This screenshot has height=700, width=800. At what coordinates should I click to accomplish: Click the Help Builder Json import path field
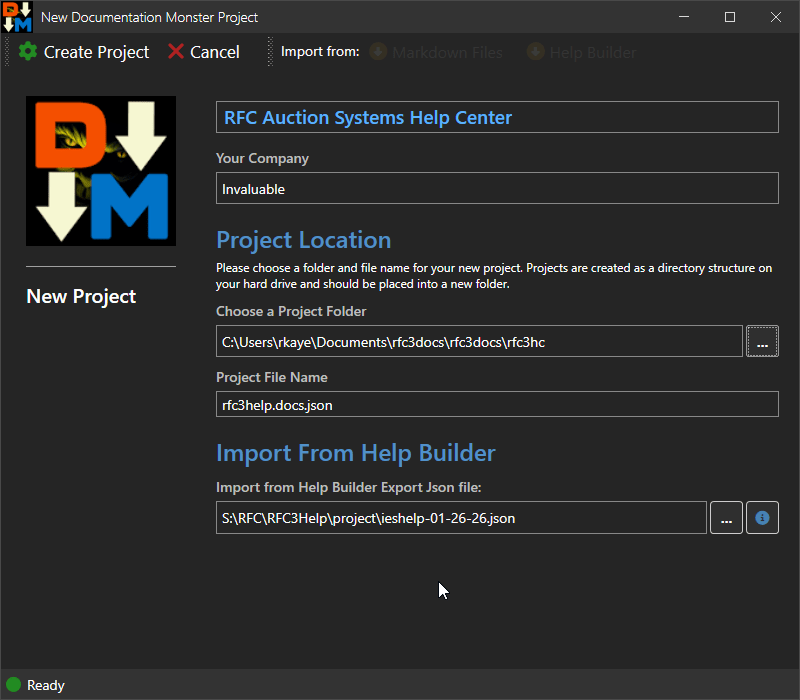[461, 518]
